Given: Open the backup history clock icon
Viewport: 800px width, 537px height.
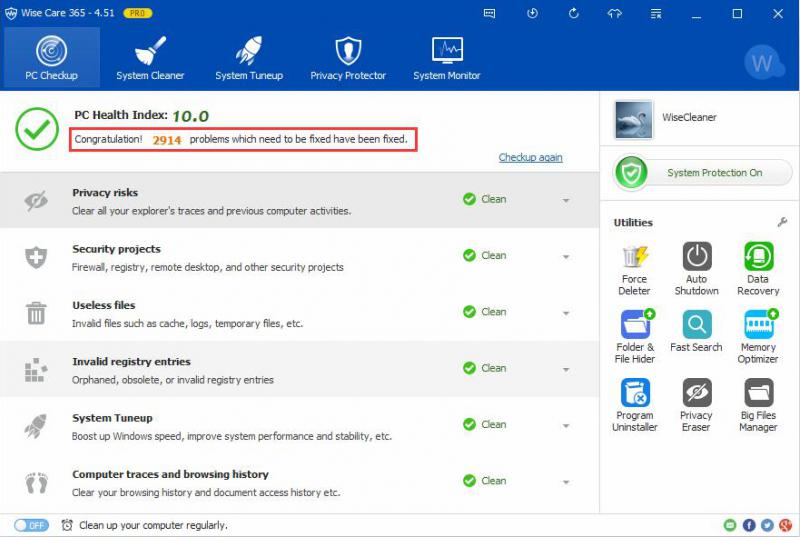Looking at the screenshot, I should (532, 14).
